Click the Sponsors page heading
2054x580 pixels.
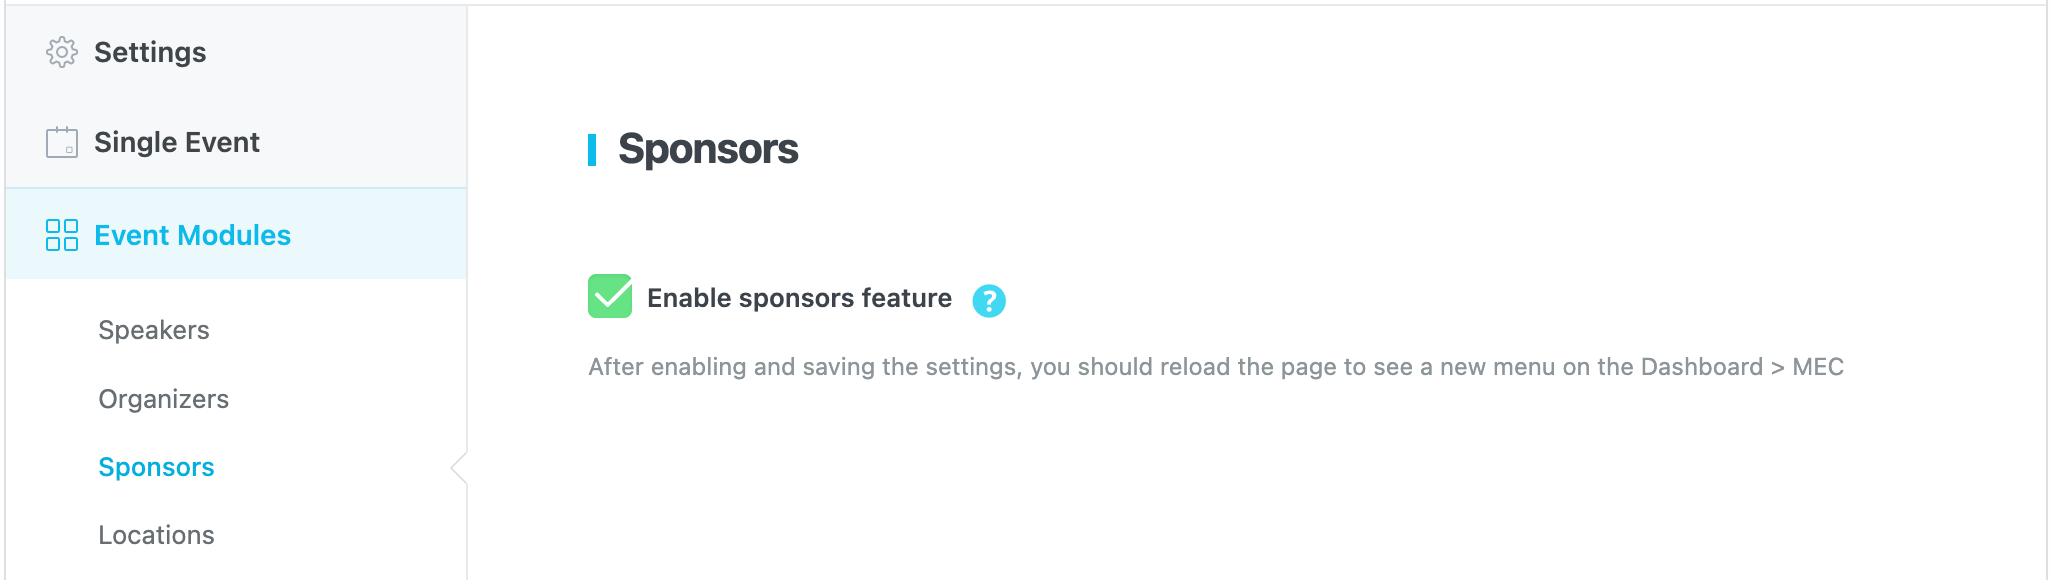(x=708, y=149)
